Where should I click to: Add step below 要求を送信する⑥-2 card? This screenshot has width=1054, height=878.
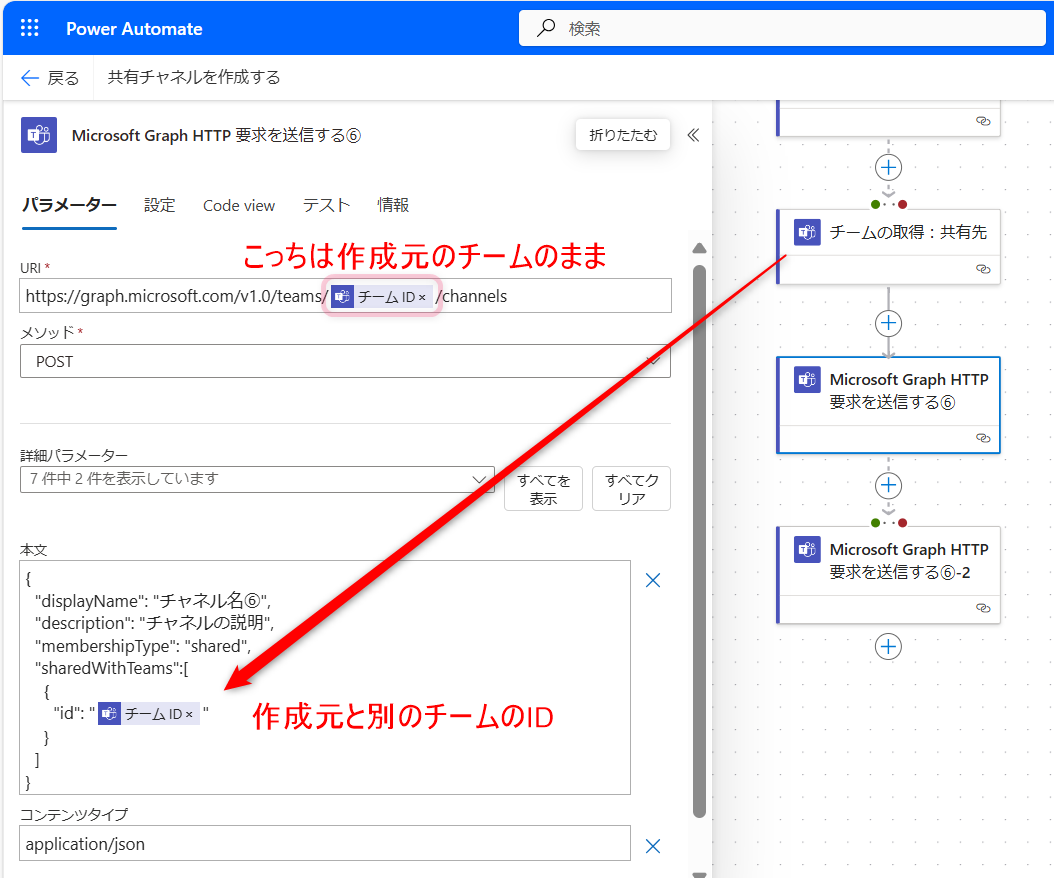click(x=888, y=647)
